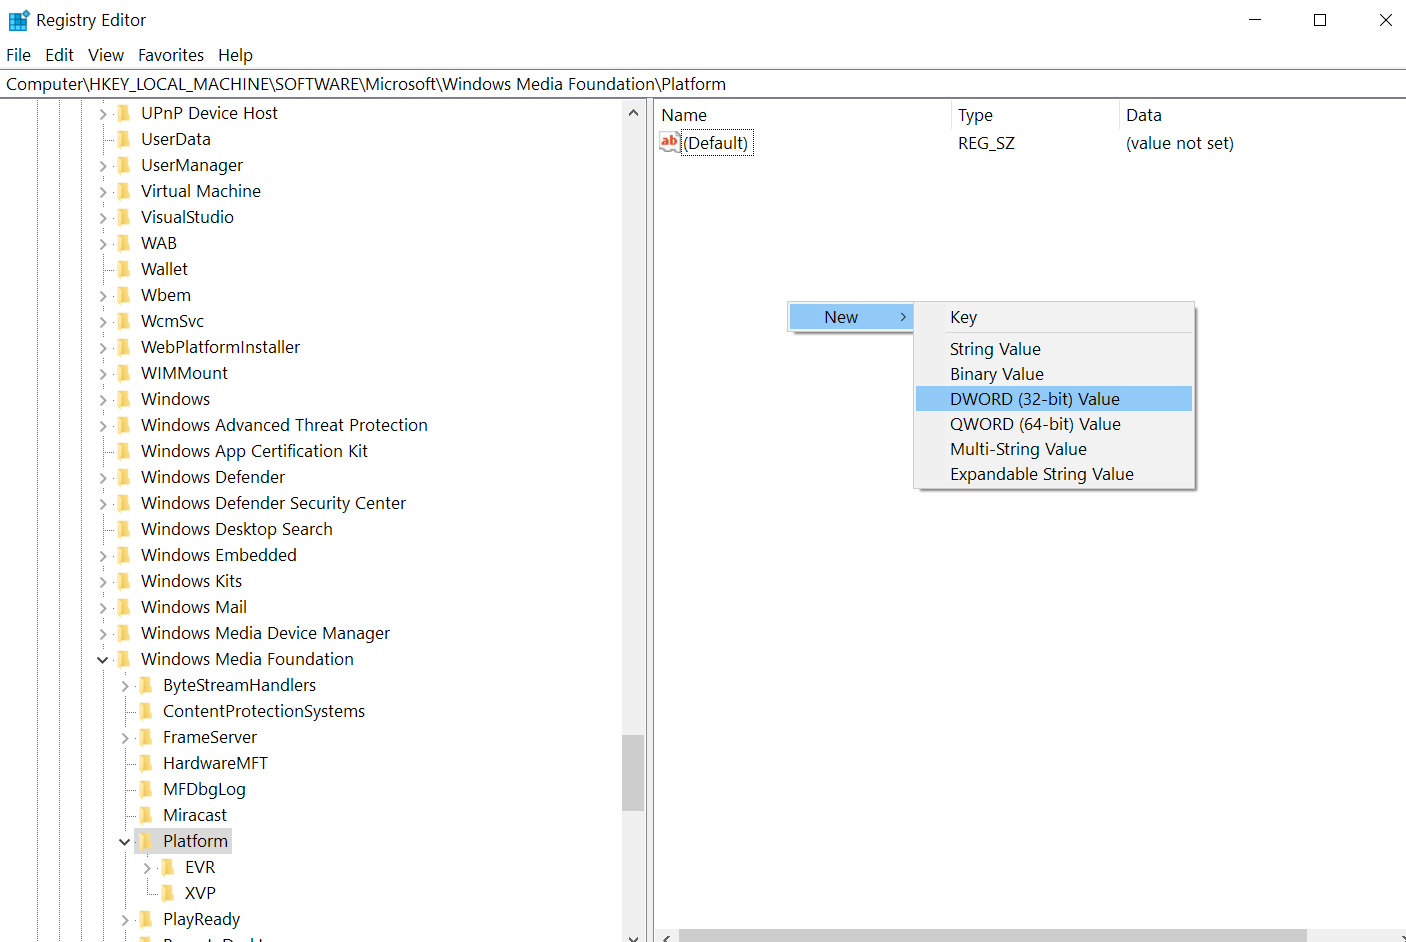Viewport: 1406px width, 942px height.
Task: Click the Platform folder icon in tree
Action: pyautogui.click(x=146, y=841)
